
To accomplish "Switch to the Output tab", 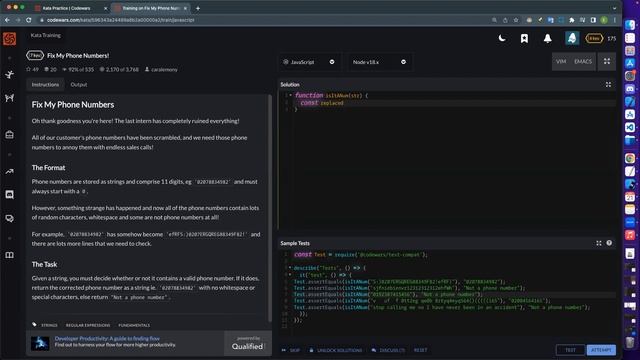I will coord(79,84).
